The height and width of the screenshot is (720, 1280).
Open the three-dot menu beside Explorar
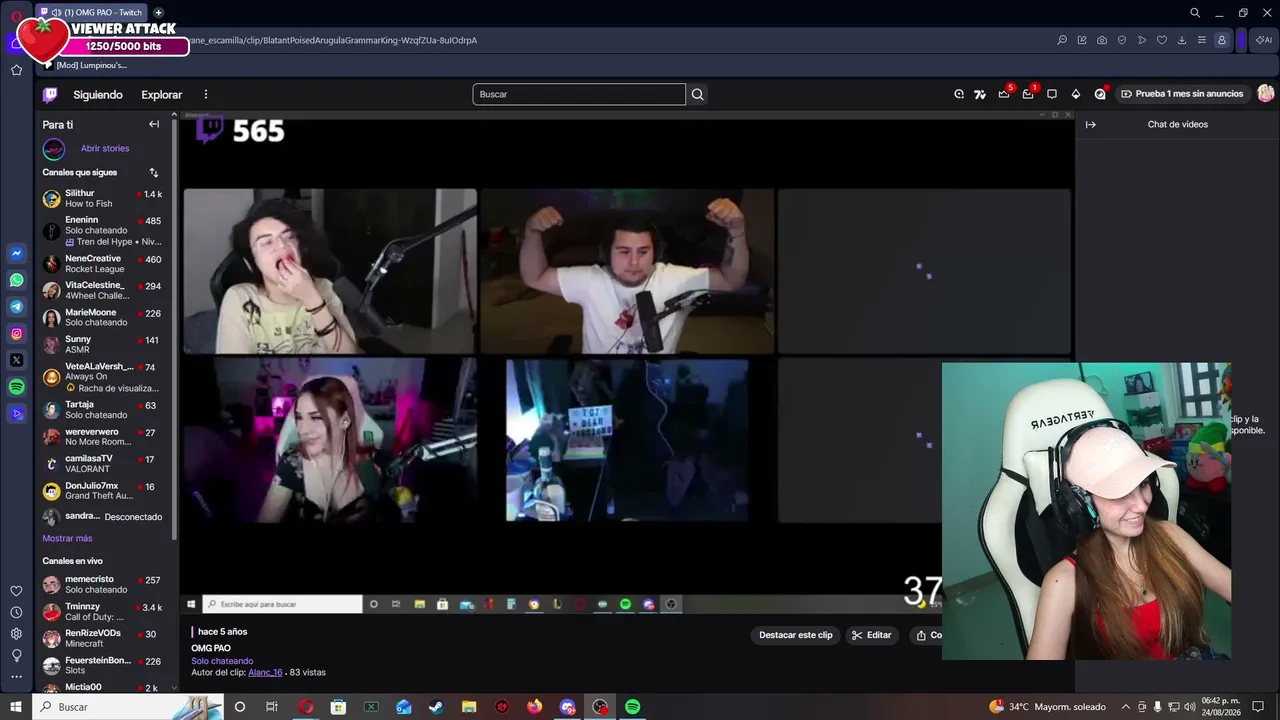(x=206, y=95)
